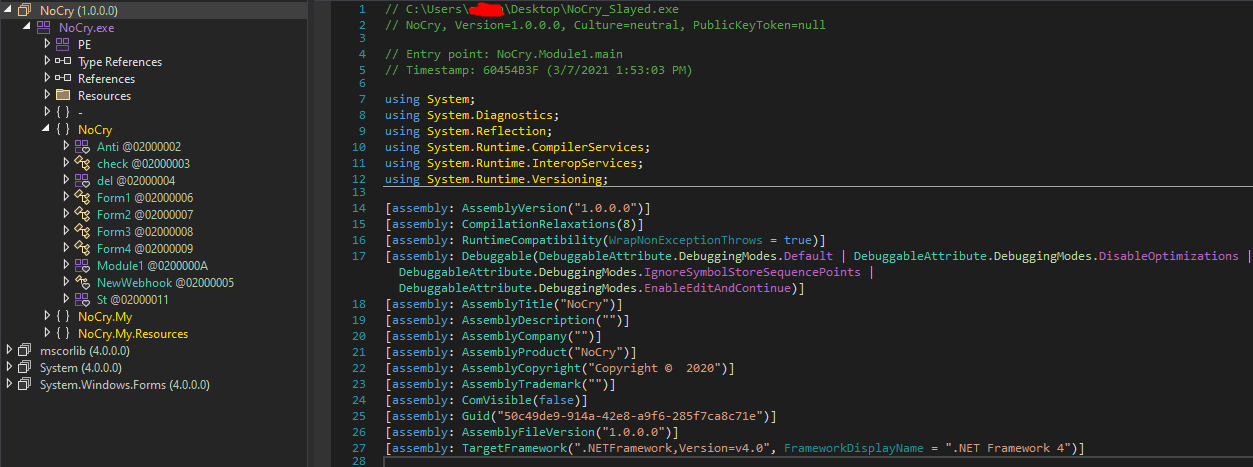Click the mscorlib assembly icon
Image resolution: width=1253 pixels, height=467 pixels.
26,351
